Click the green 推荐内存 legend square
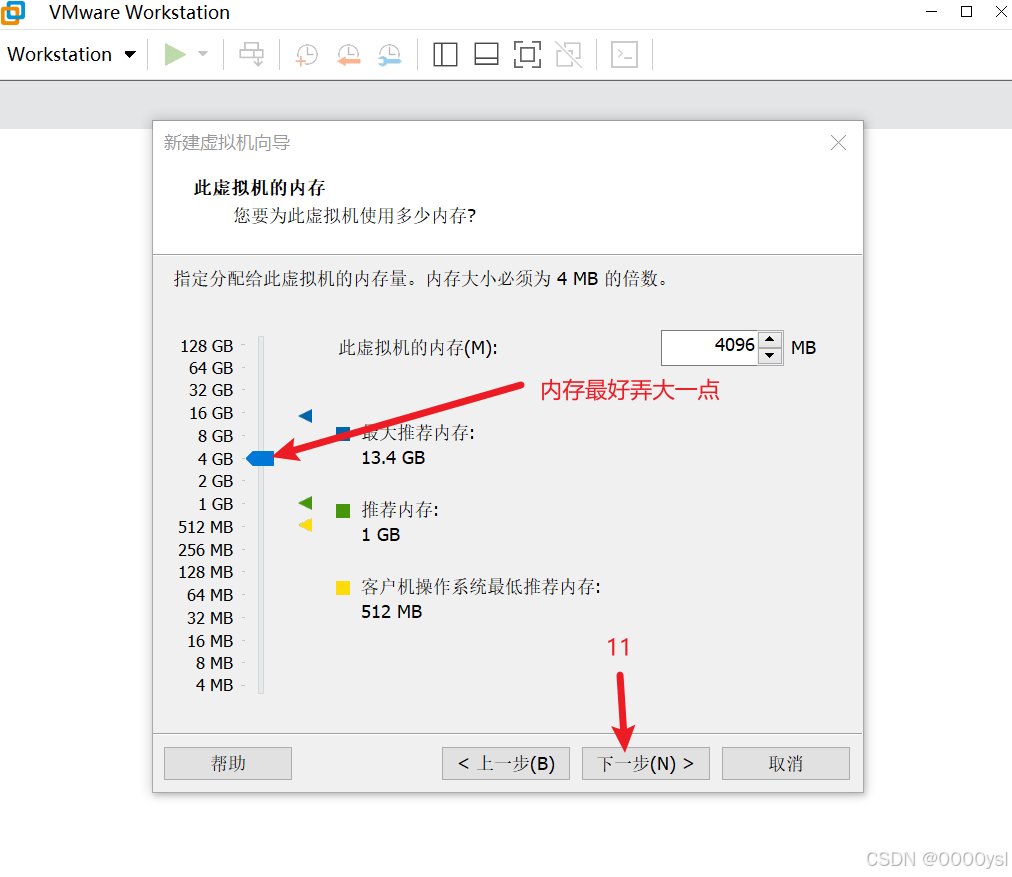The width and height of the screenshot is (1012, 877). click(343, 511)
